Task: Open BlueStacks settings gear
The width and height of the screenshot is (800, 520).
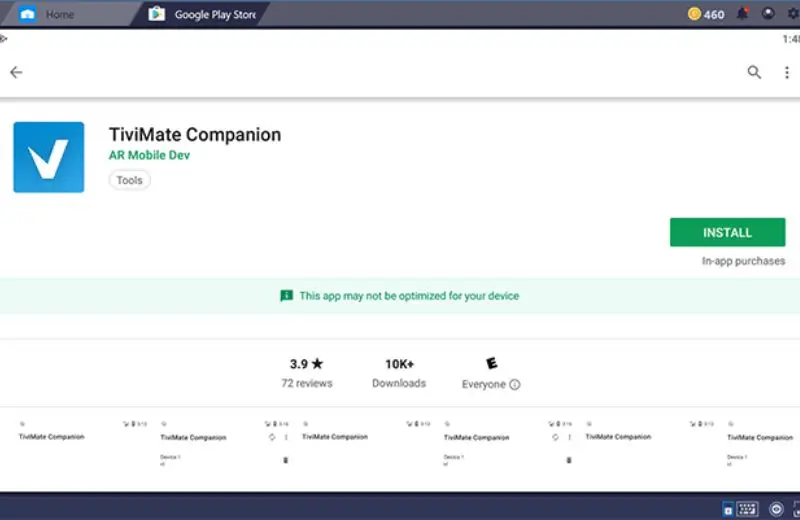Action: 793,14
